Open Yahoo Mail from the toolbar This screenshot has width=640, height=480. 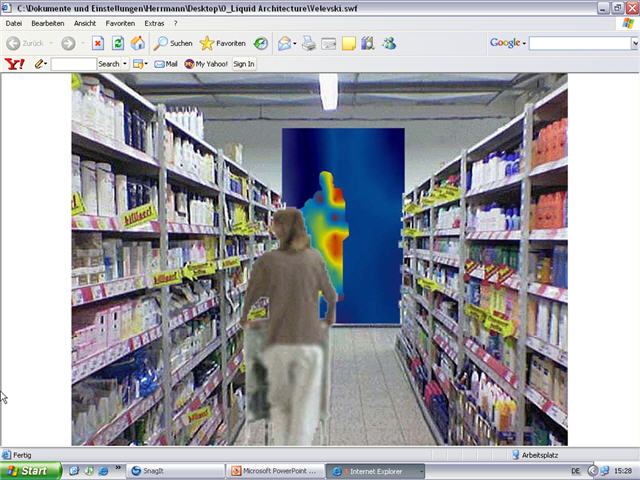pos(165,64)
